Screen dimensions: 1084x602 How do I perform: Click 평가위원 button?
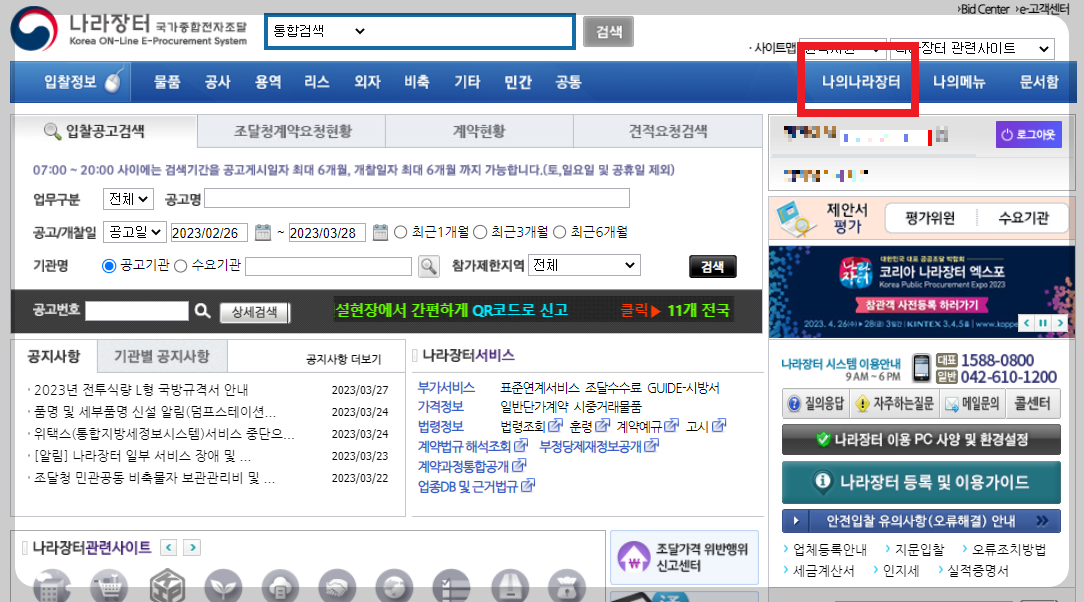click(x=931, y=218)
